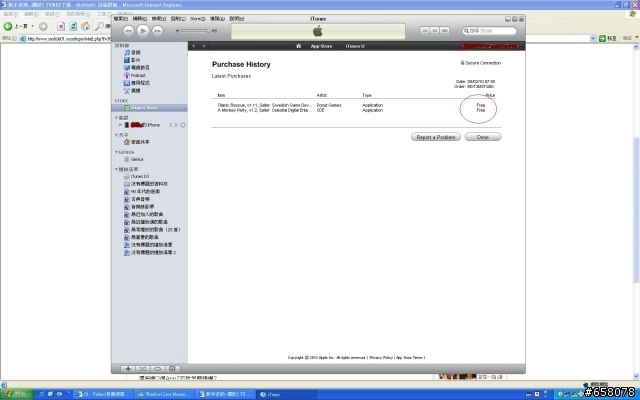Open App Store Terms link
640x400 pixels.
click(x=409, y=358)
